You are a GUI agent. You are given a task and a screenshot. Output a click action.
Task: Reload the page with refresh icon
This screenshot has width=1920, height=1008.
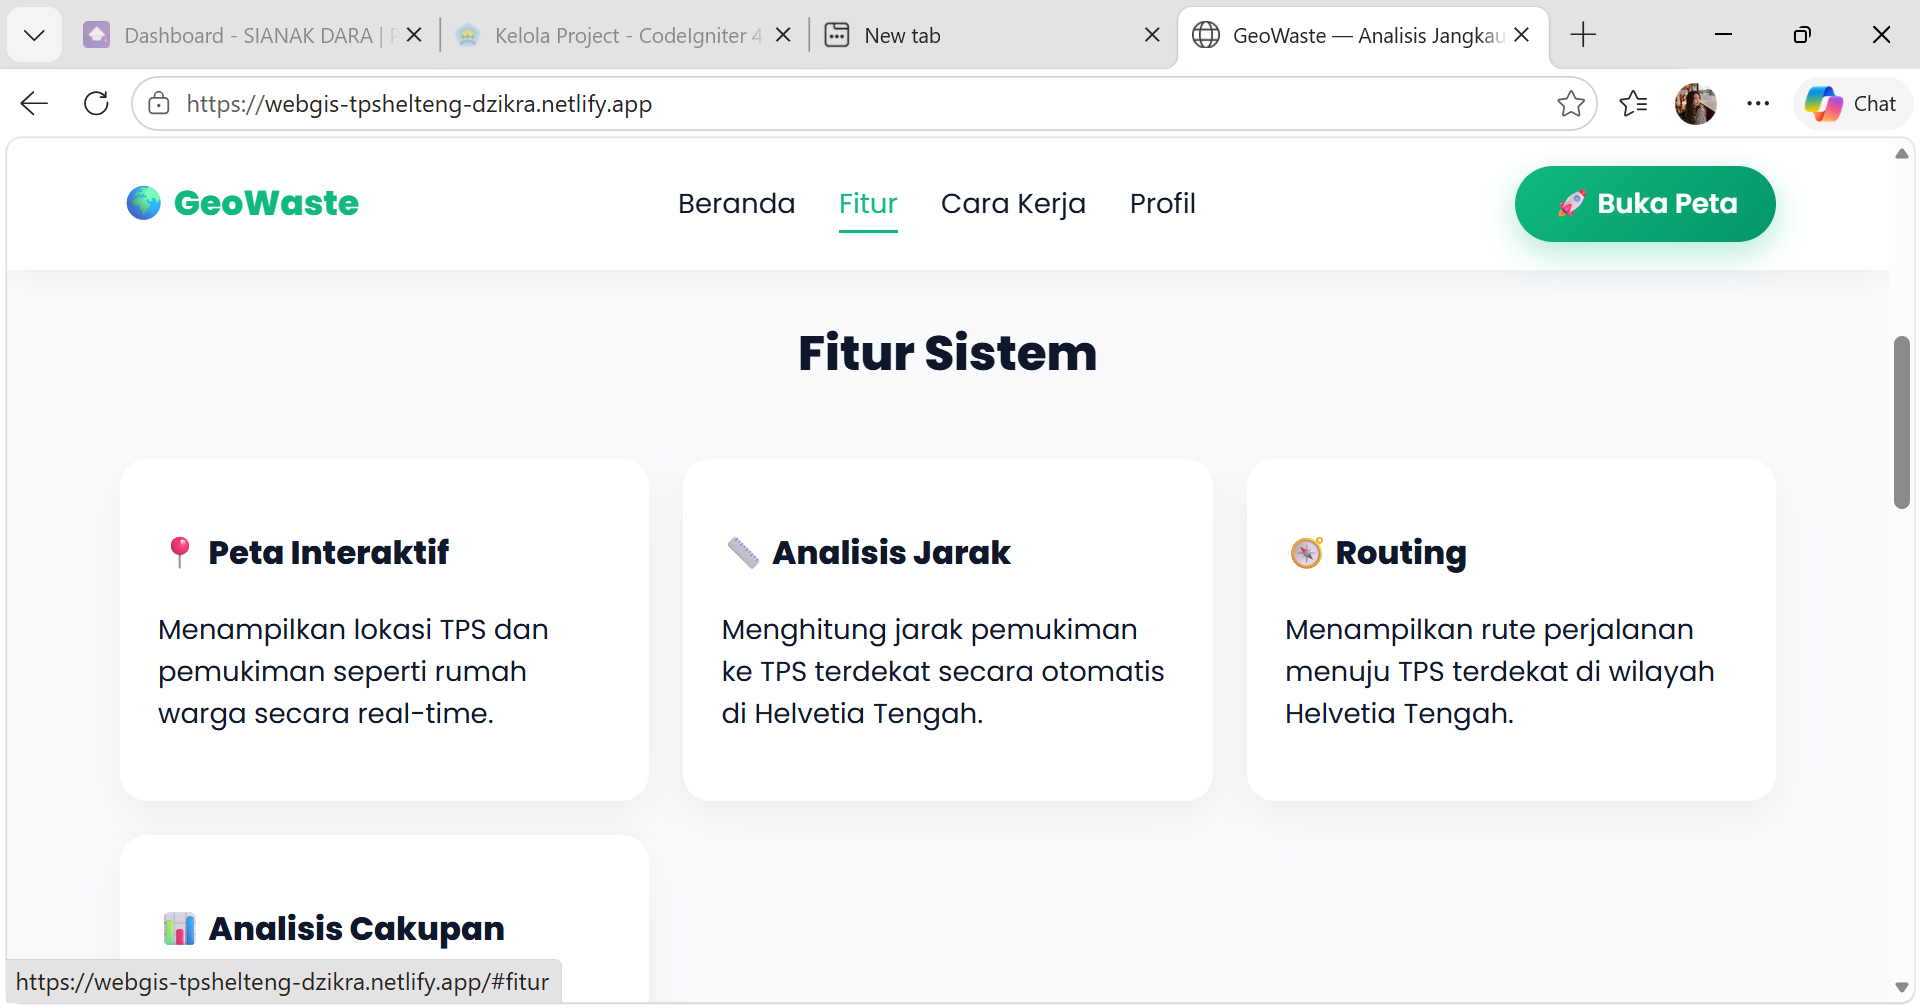96,103
